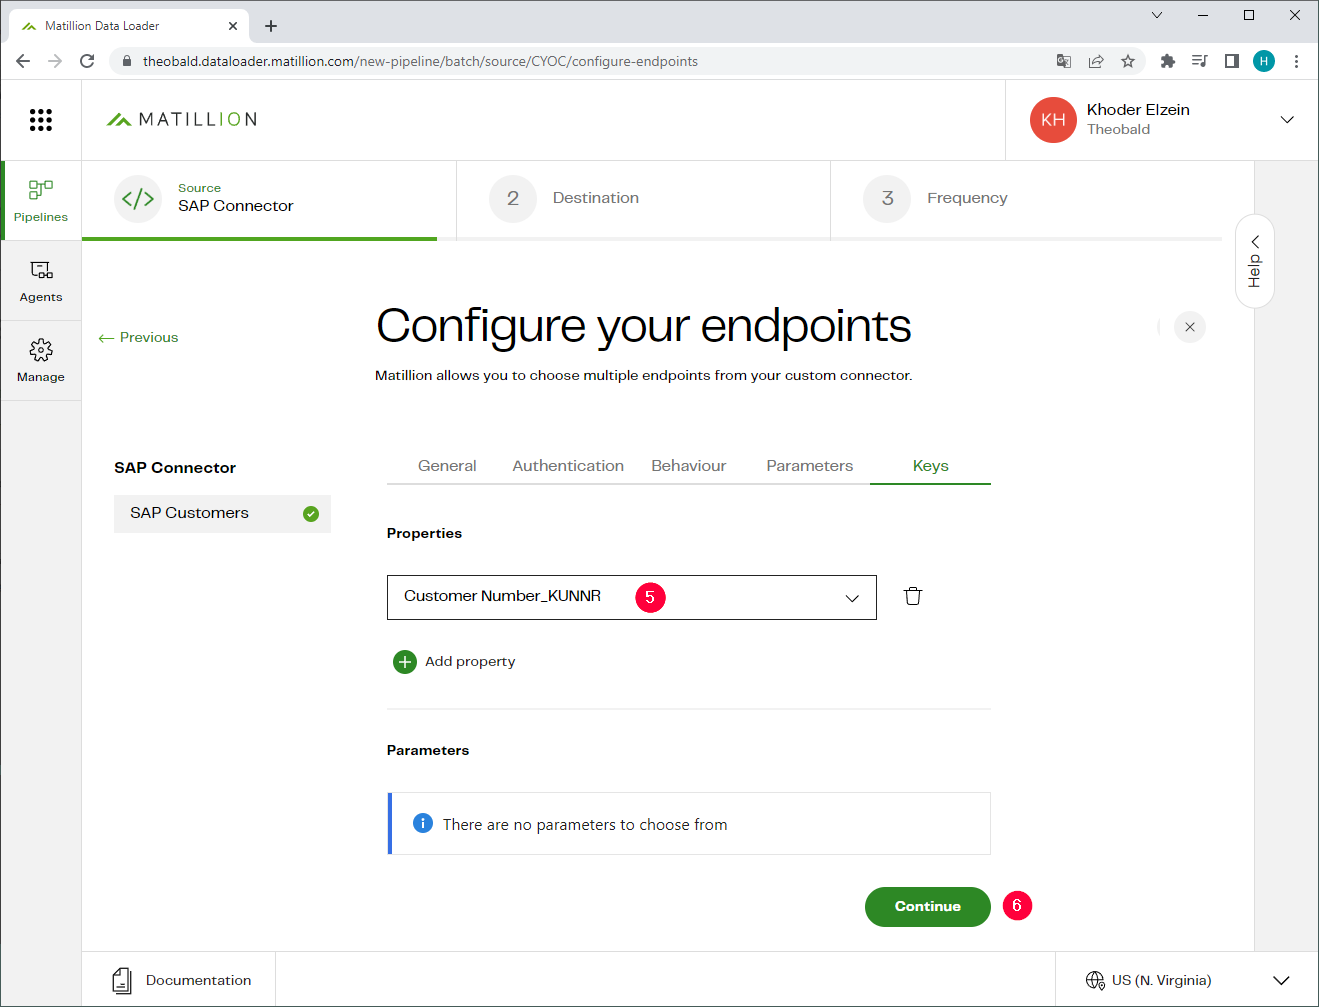Screen dimensions: 1319x1007
Task: Switch to the Behaviour tab
Action: [x=689, y=466]
